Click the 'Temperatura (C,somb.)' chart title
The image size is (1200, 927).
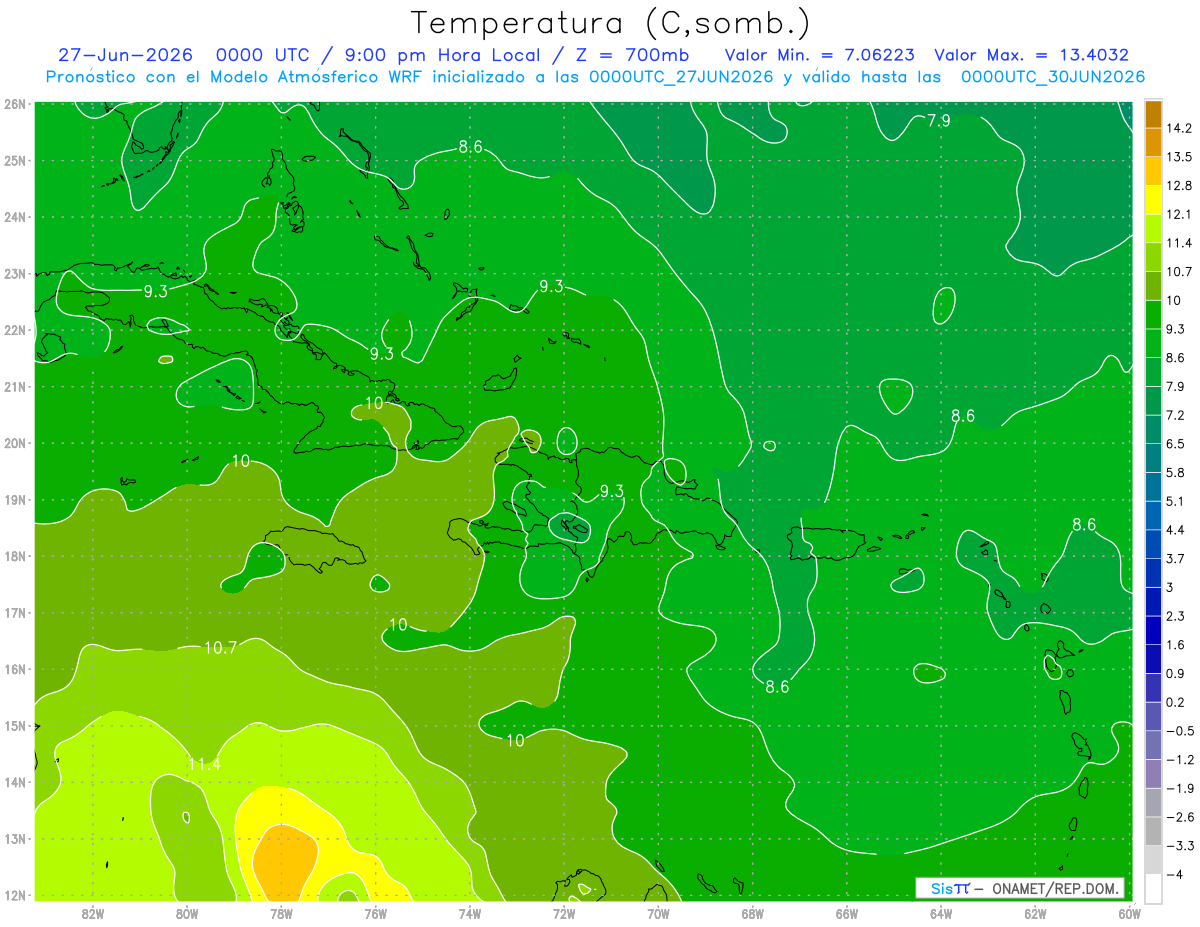[x=610, y=23]
